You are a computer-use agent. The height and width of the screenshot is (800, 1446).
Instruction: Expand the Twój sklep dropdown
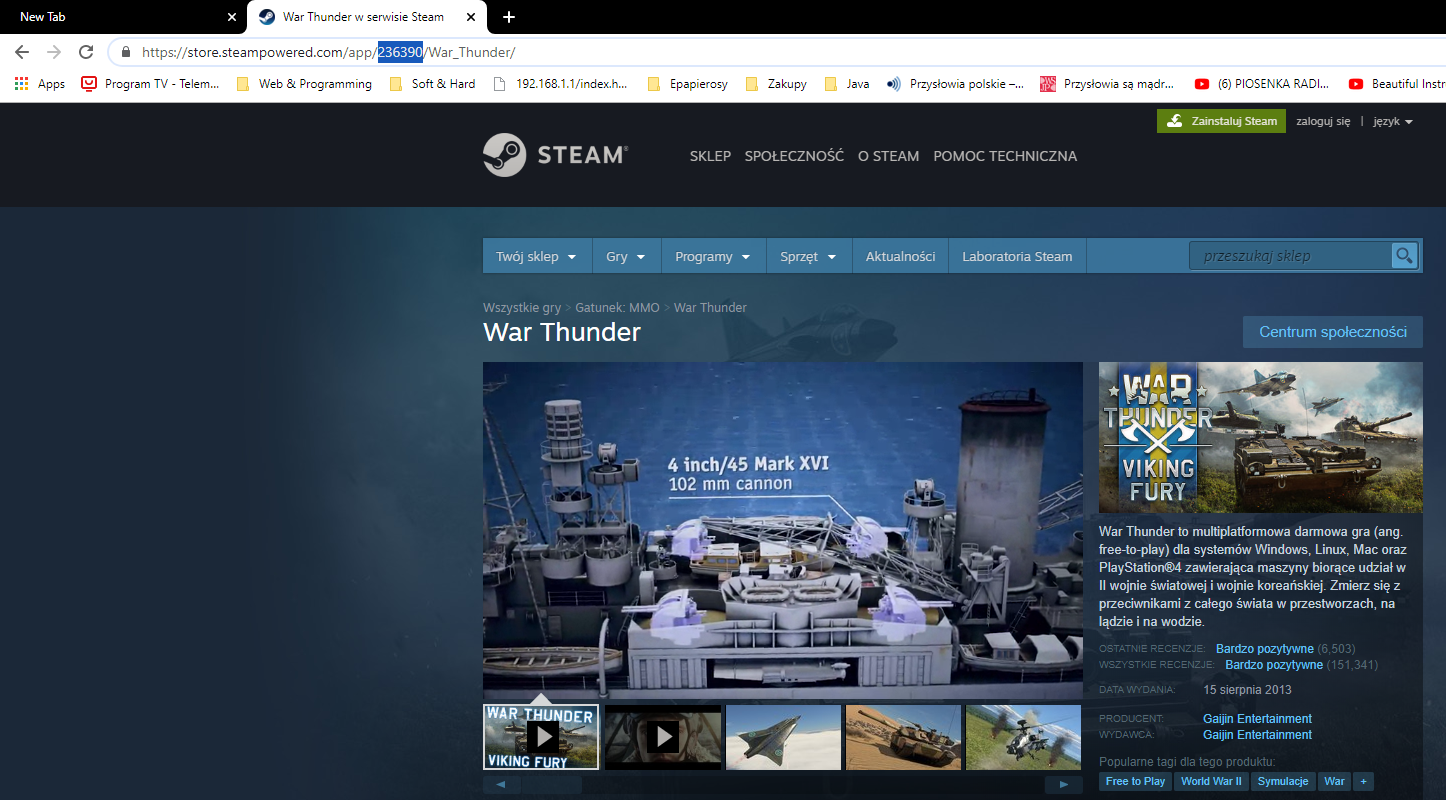[537, 256]
